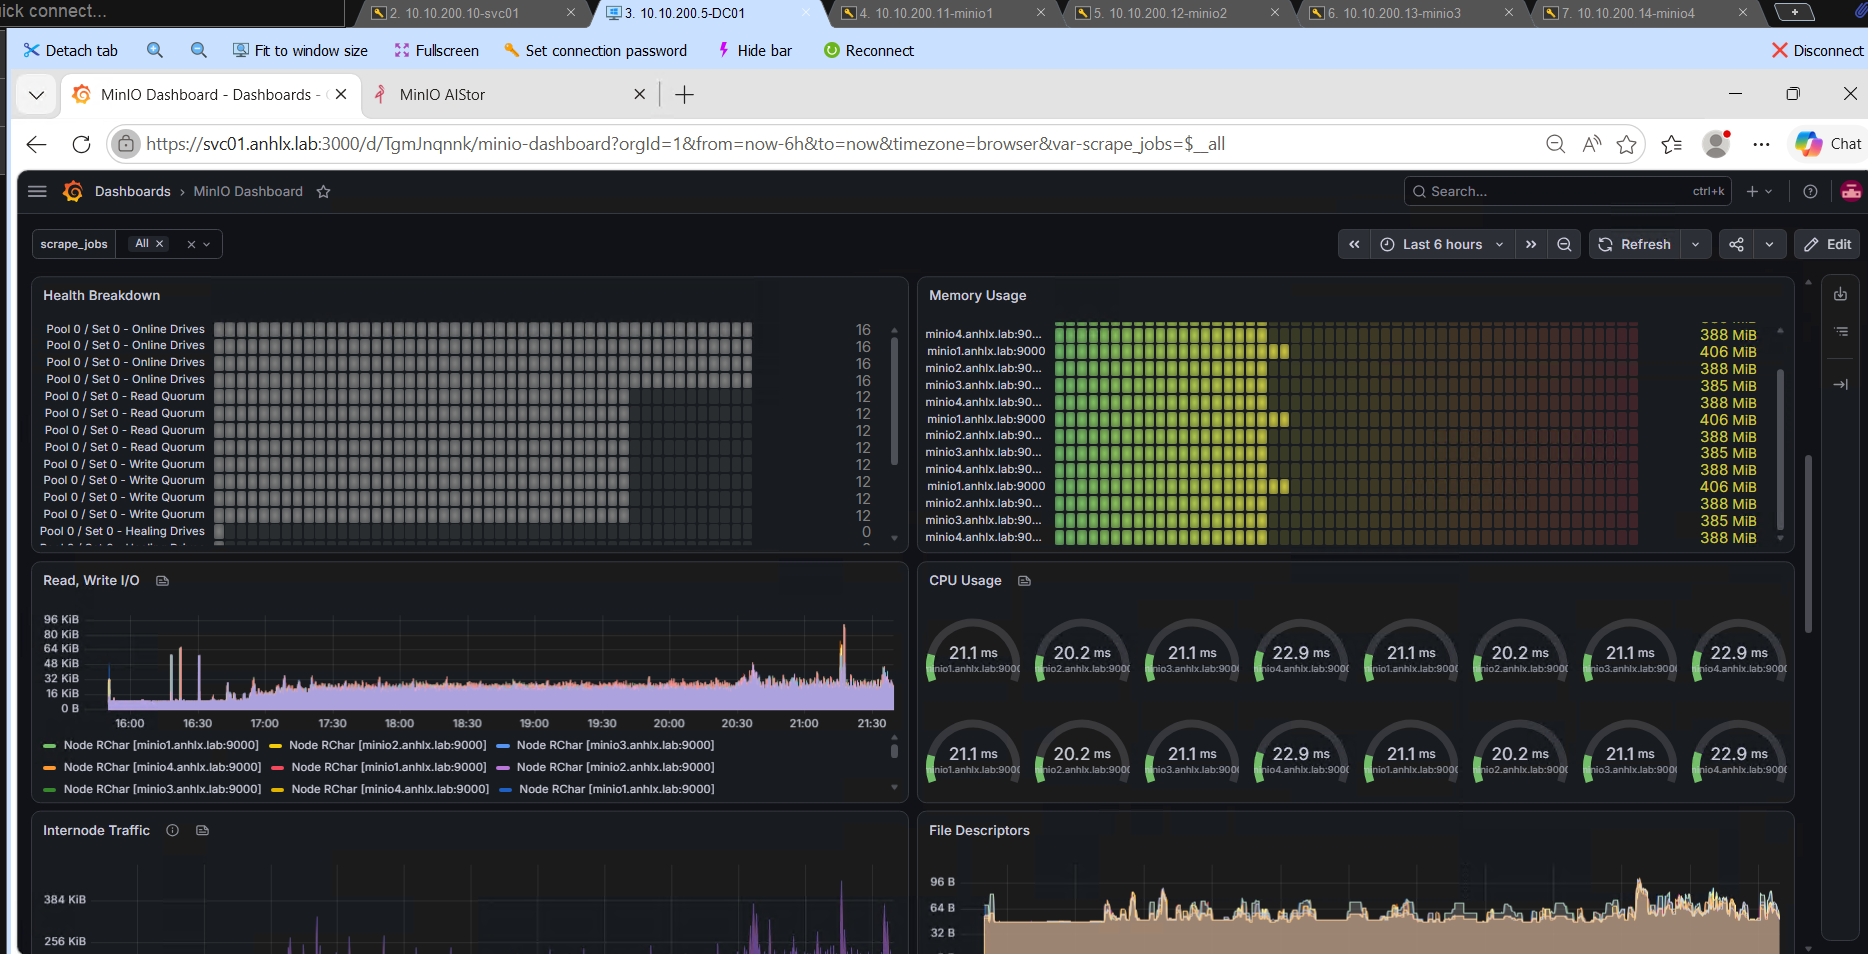Open Copilot Chat in the browser
1868x954 pixels.
tap(1828, 144)
